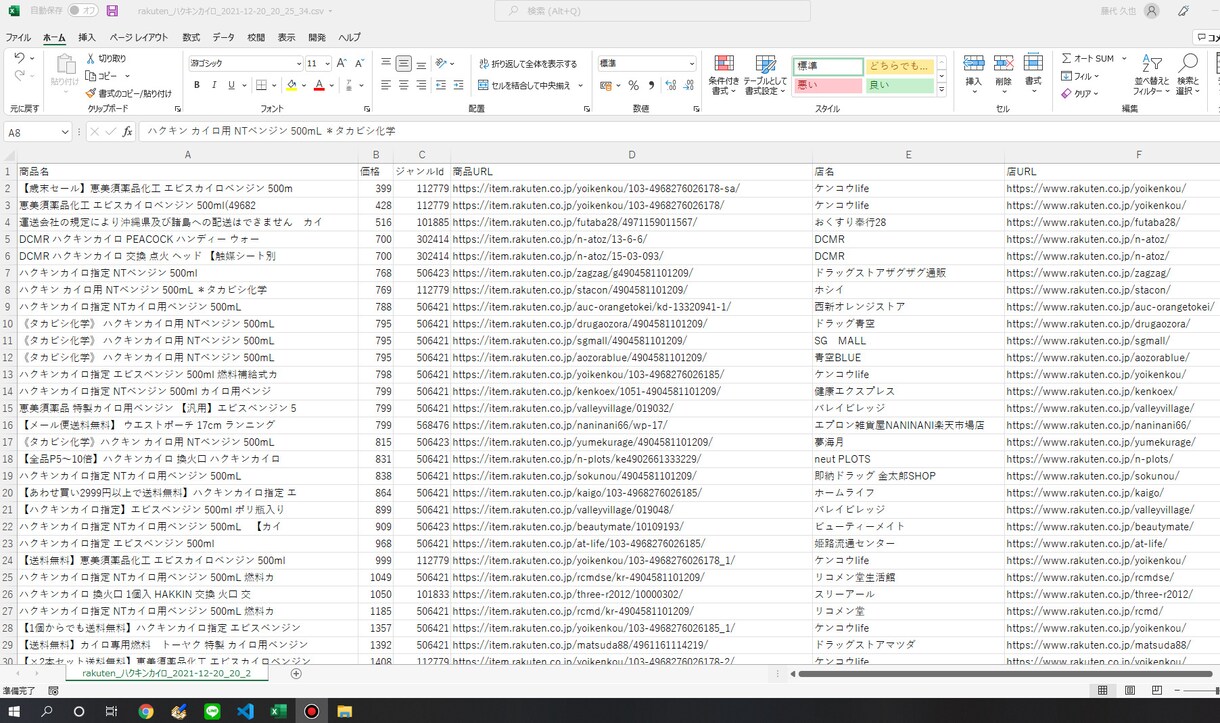
Task: Click the formula bar text
Action: [271, 132]
